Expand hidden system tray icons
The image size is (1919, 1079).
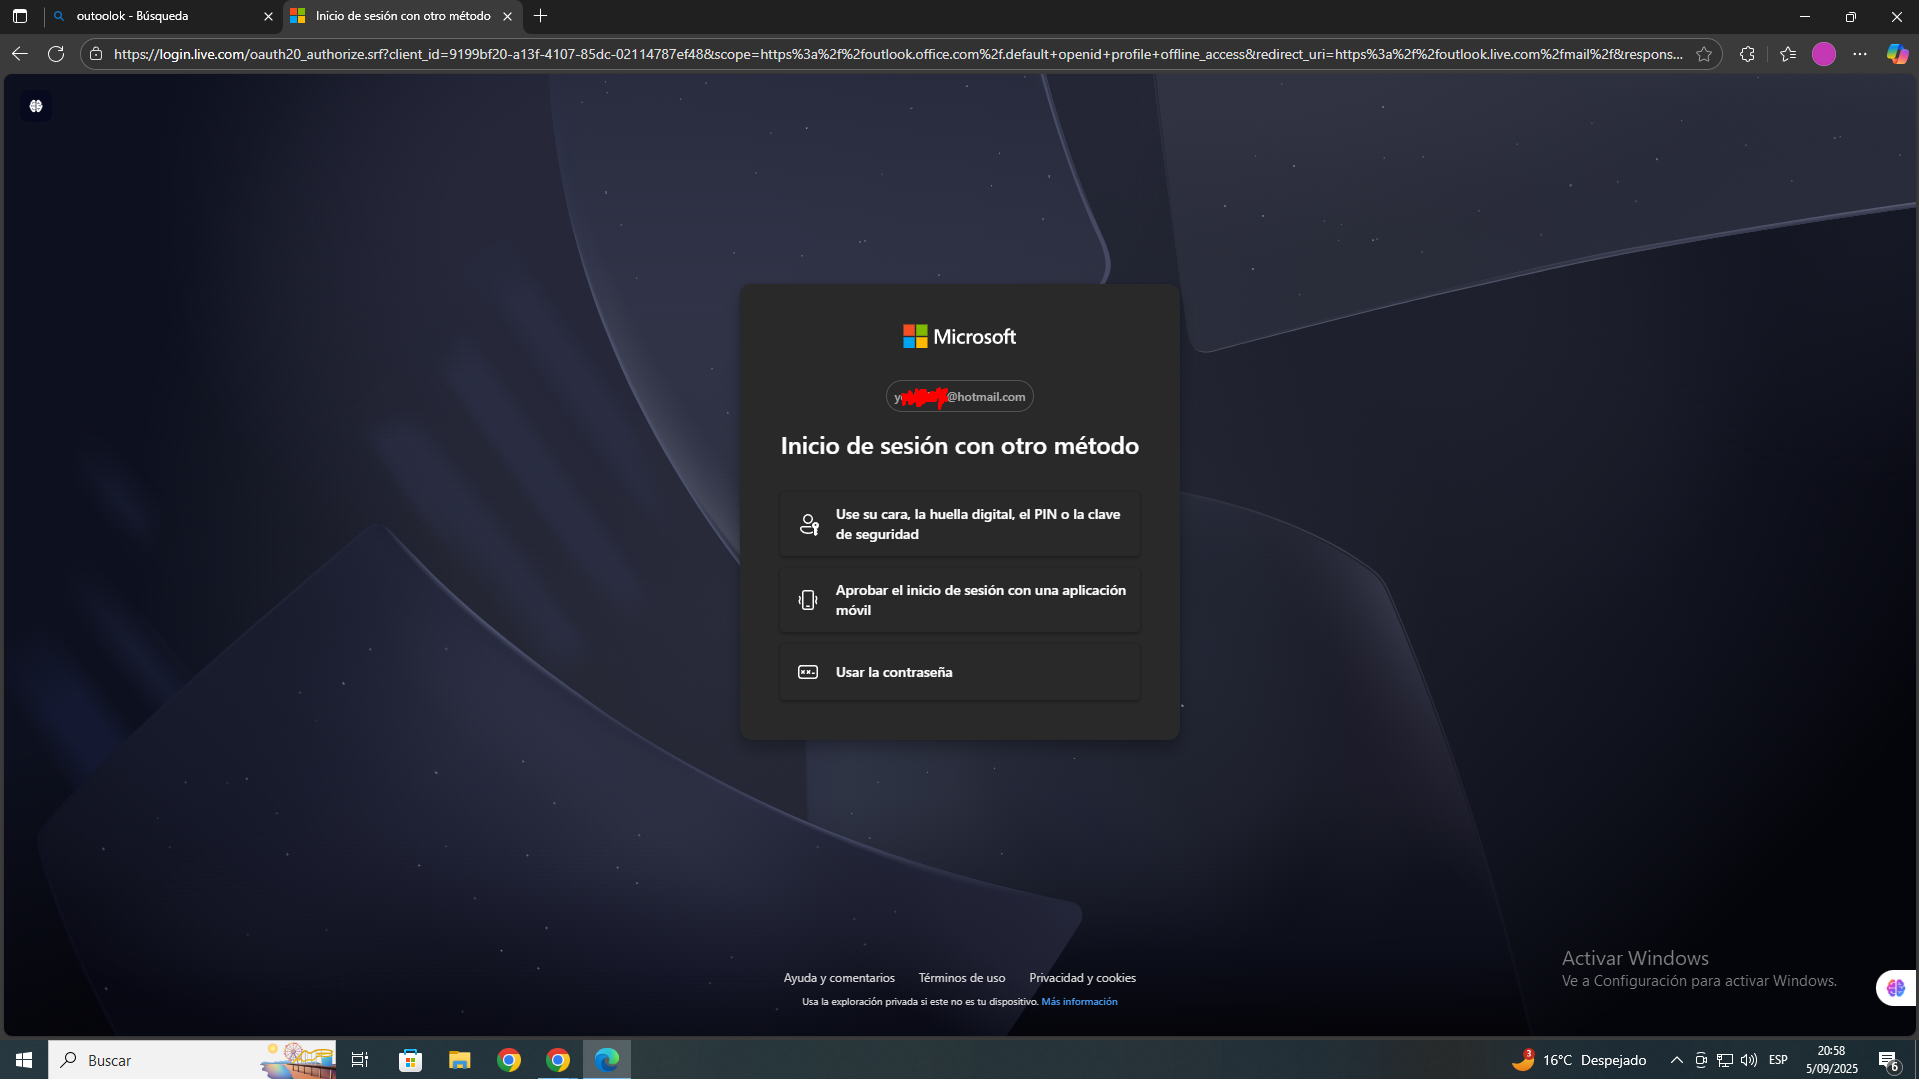click(x=1678, y=1059)
